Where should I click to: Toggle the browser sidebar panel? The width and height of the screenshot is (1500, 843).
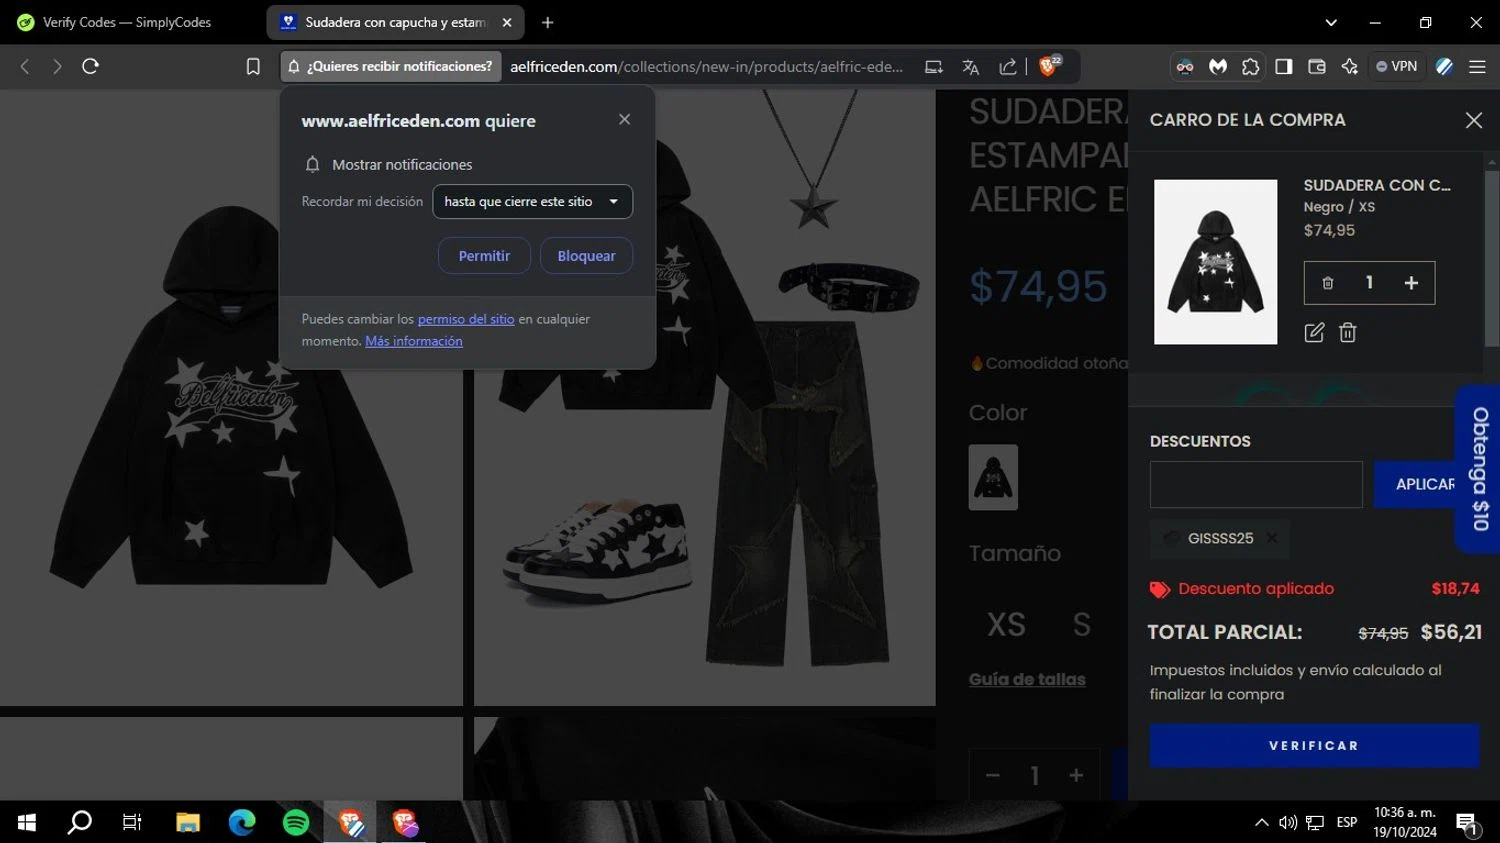(1284, 67)
